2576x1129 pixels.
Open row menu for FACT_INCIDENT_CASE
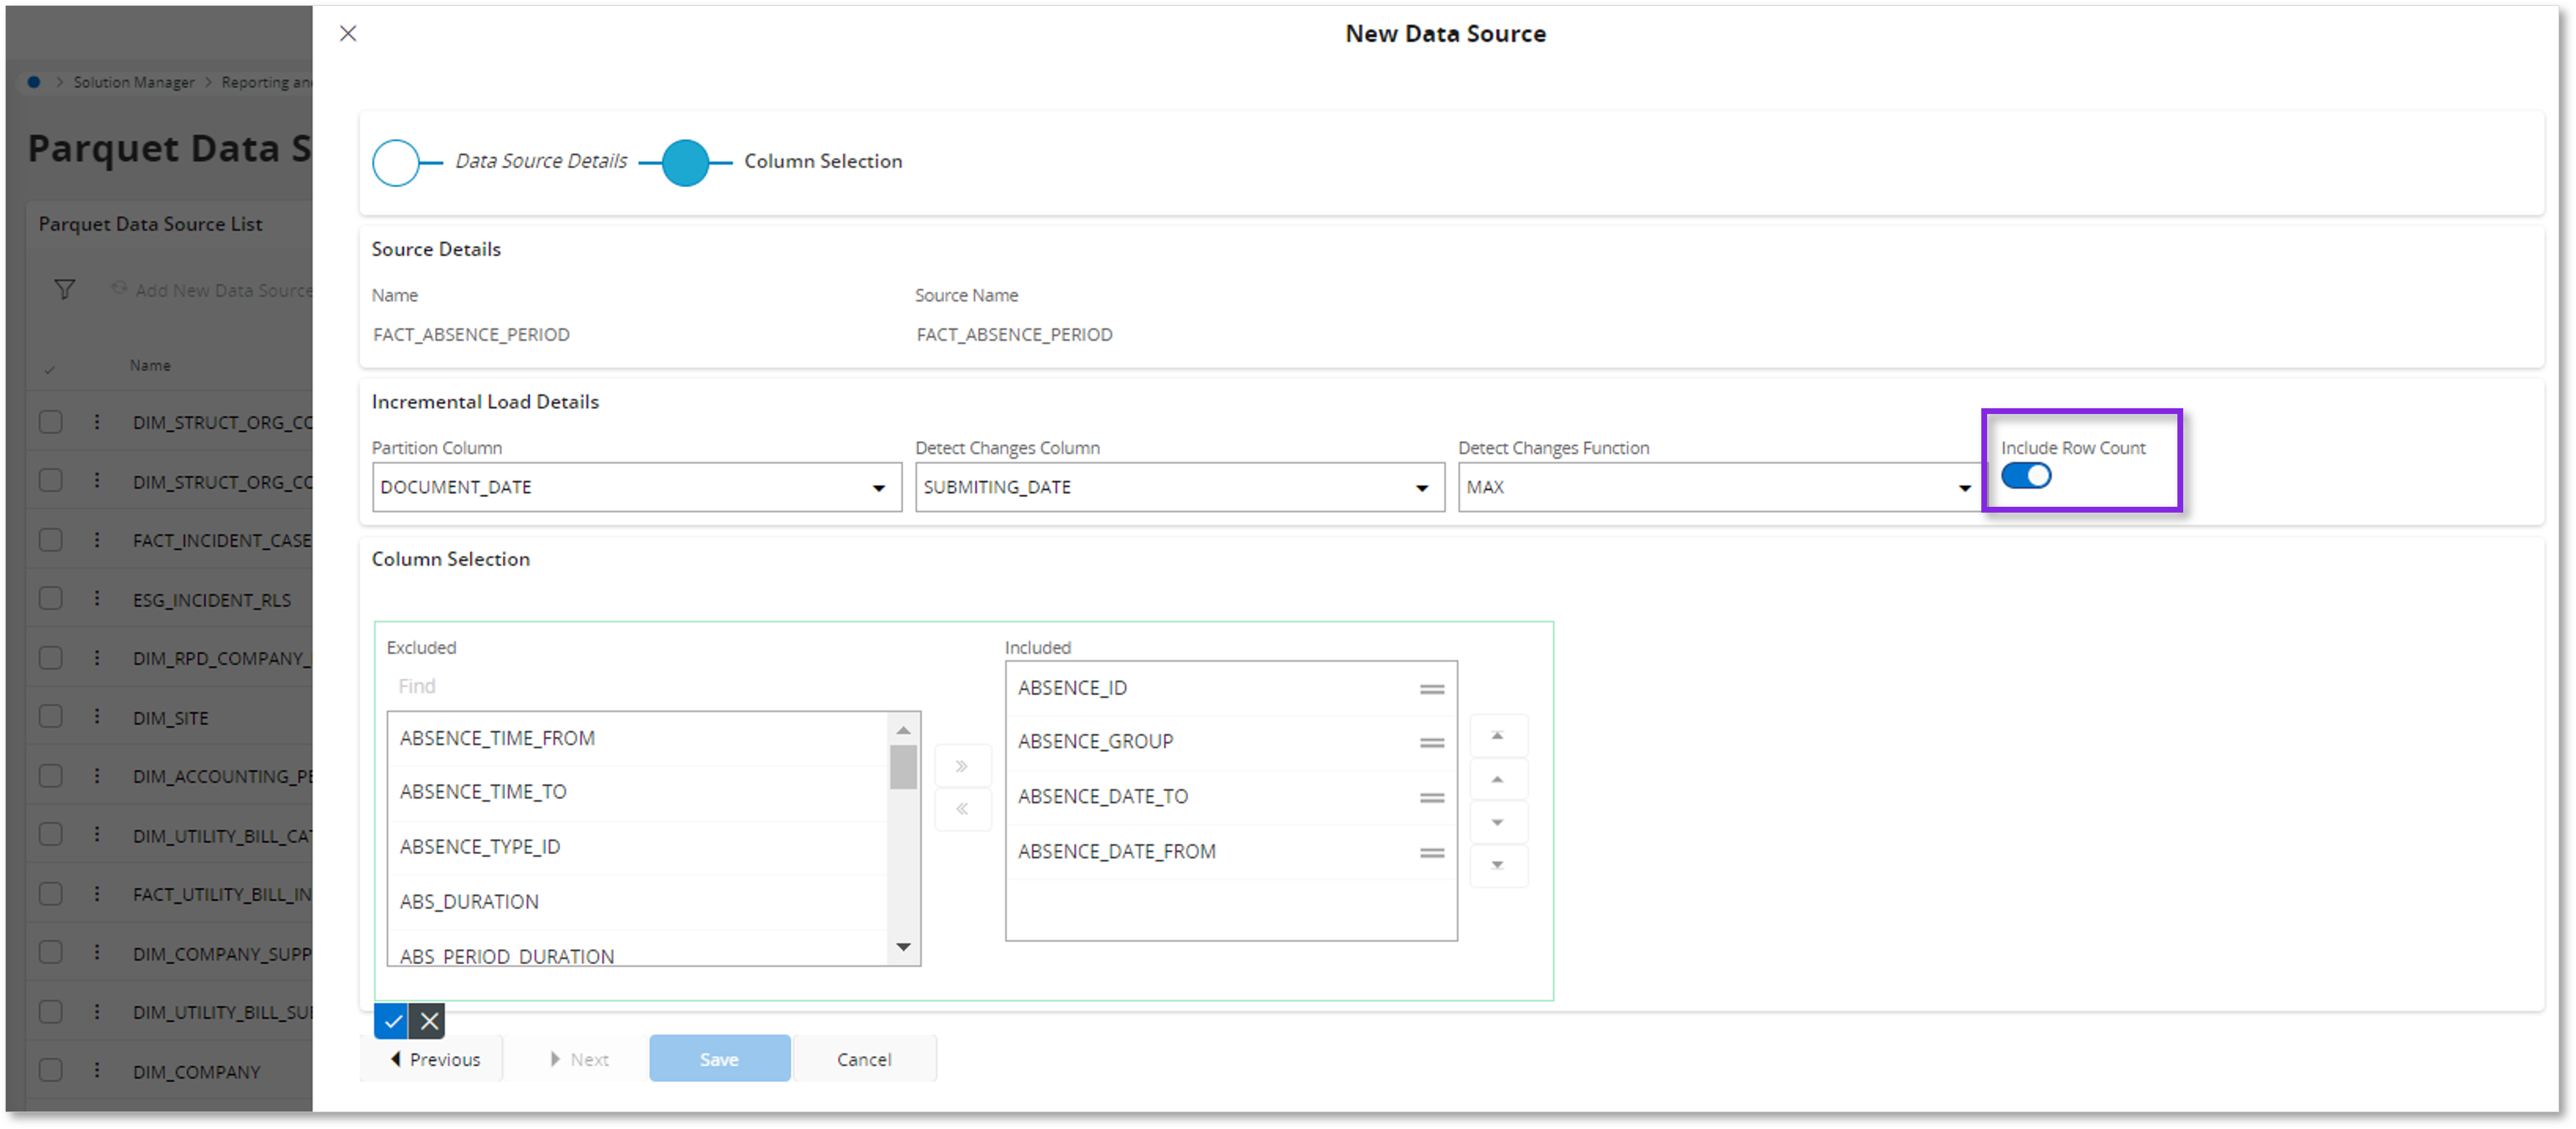click(x=97, y=540)
